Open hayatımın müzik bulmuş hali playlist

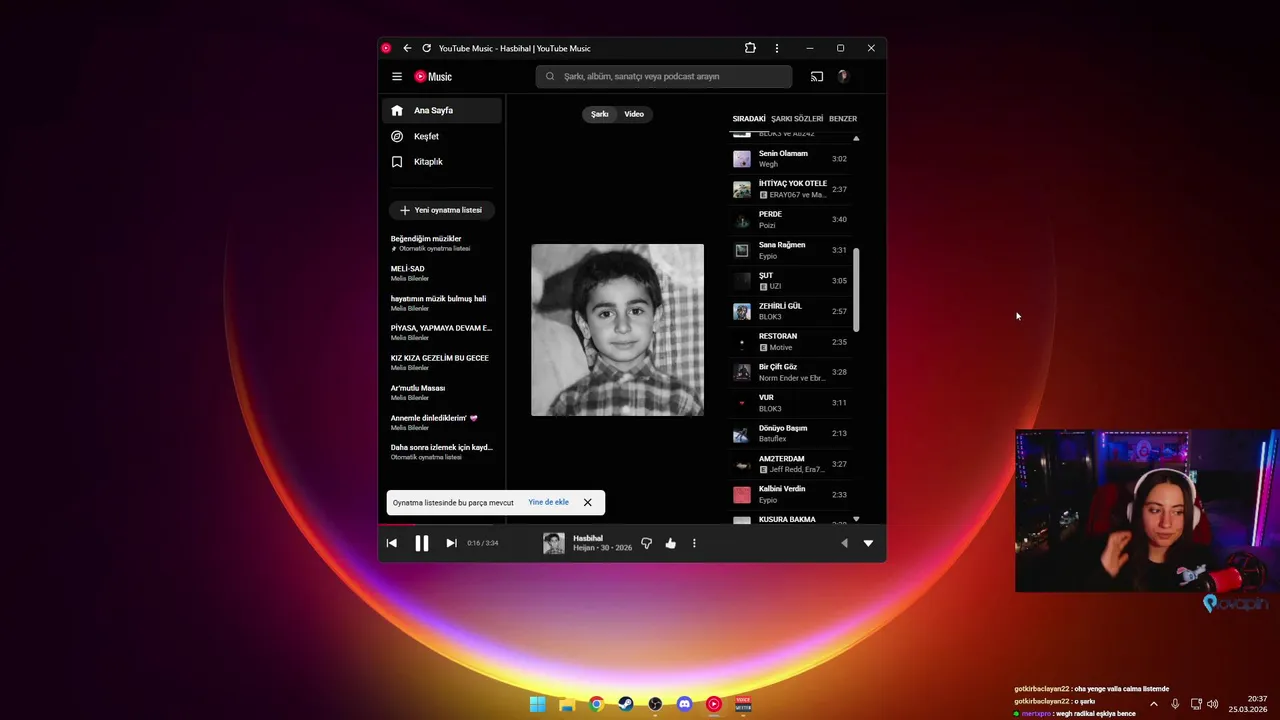click(442, 303)
